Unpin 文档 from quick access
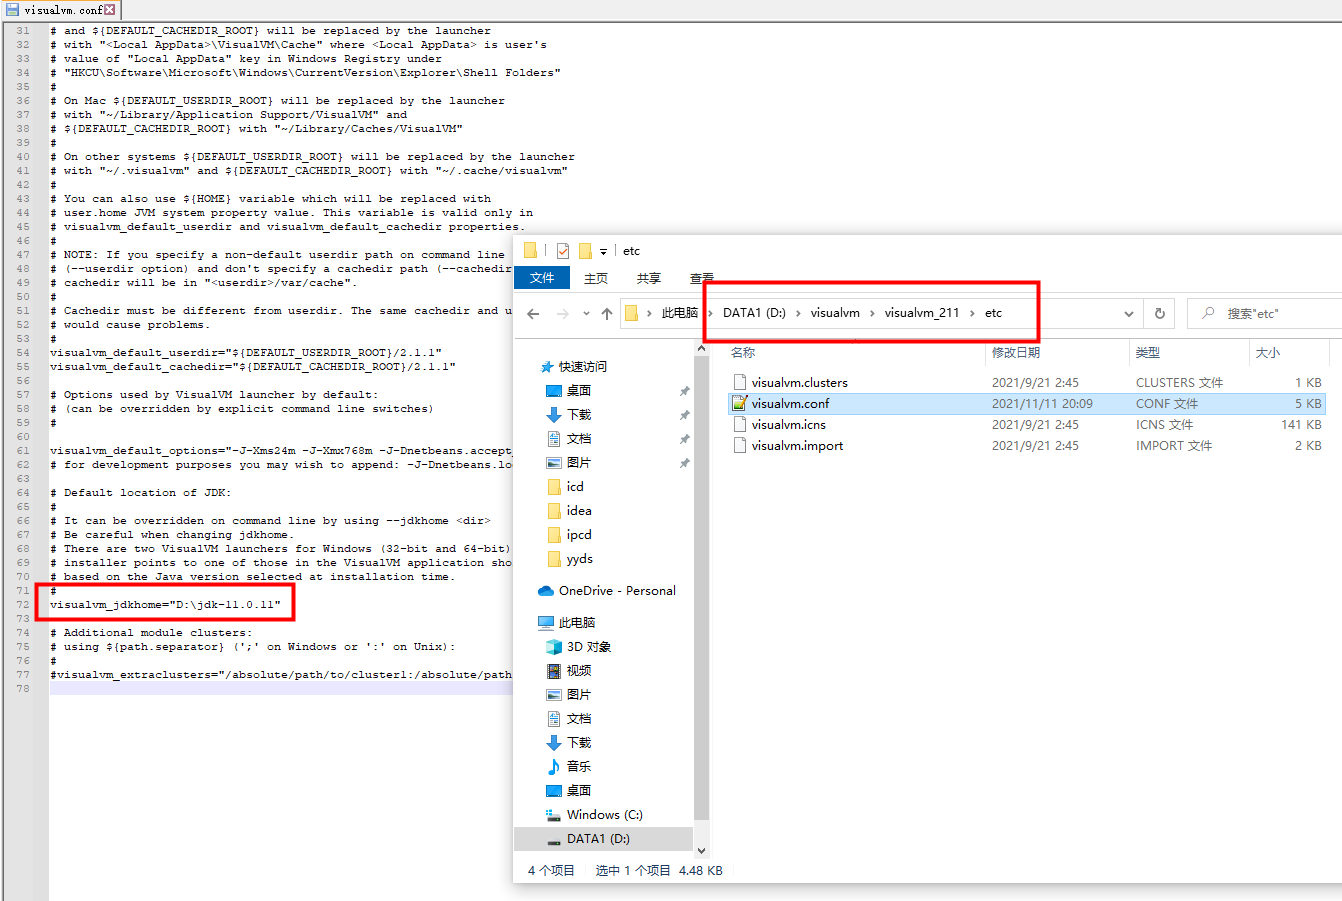The height and width of the screenshot is (901, 1342). click(x=685, y=438)
